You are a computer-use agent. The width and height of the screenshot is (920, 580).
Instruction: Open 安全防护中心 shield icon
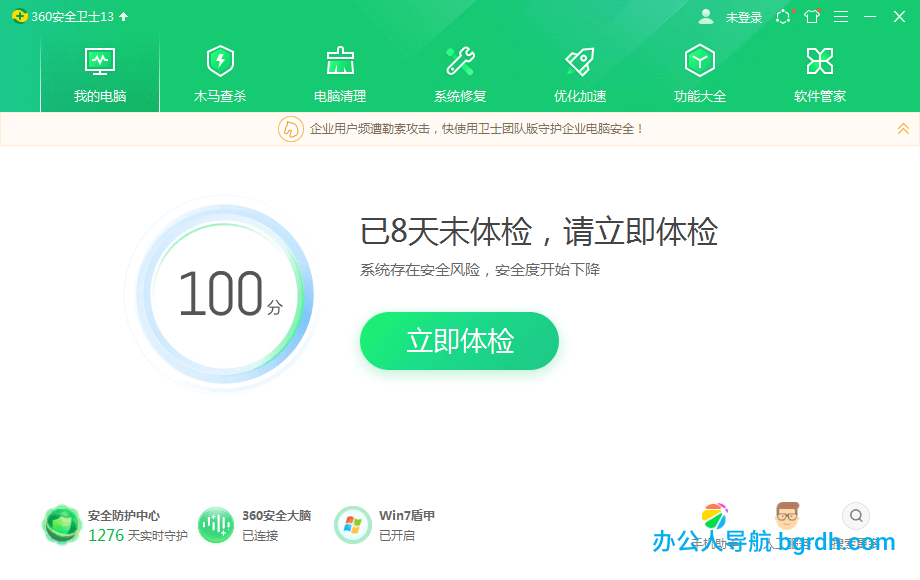click(x=61, y=525)
